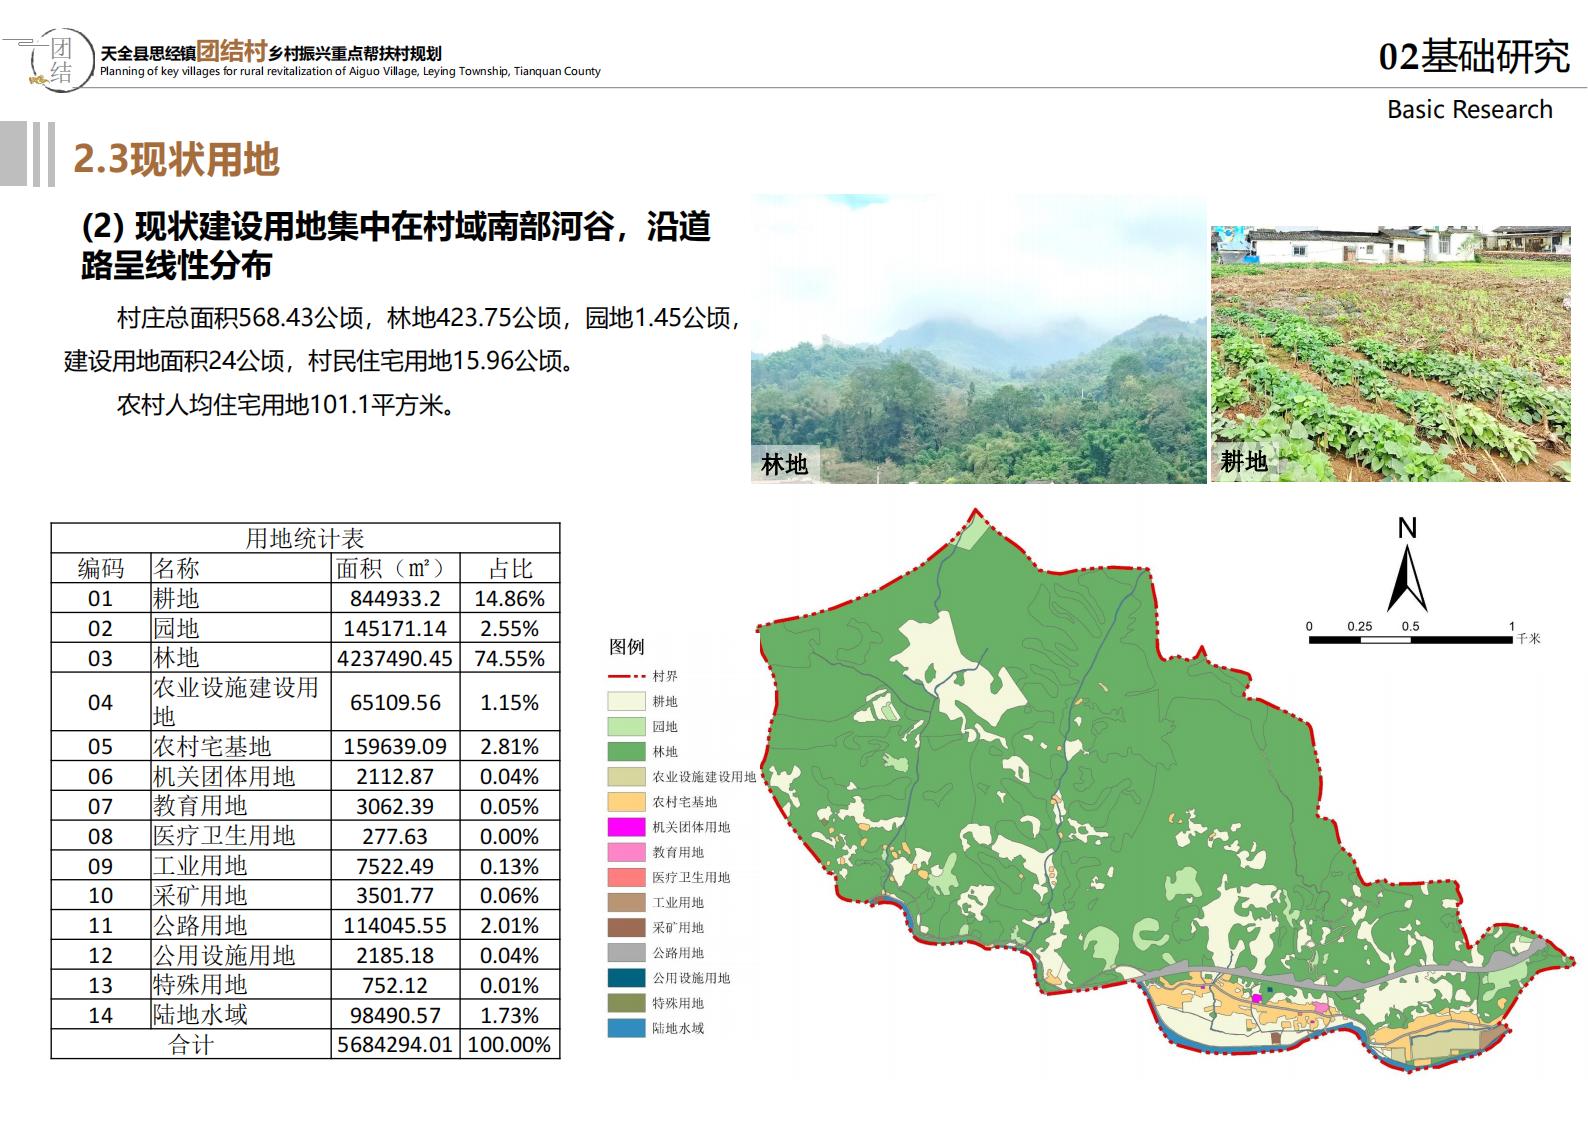Click the 村界 red dashed line legend symbol
This screenshot has width=1588, height=1123.
coord(626,677)
